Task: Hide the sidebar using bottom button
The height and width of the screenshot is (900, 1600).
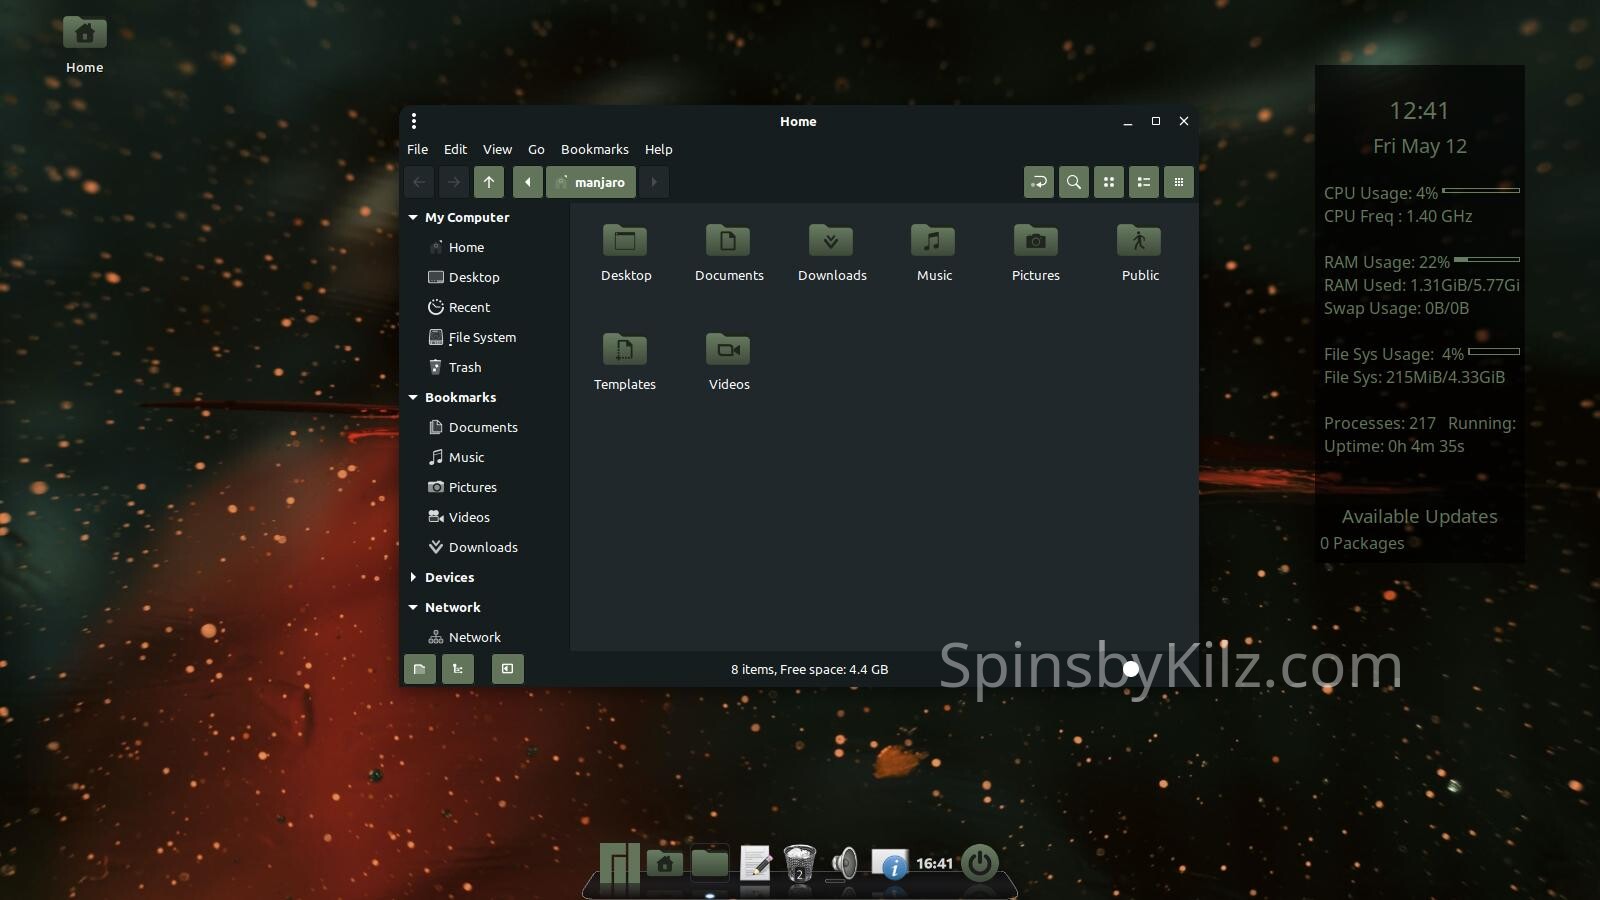Action: point(507,669)
